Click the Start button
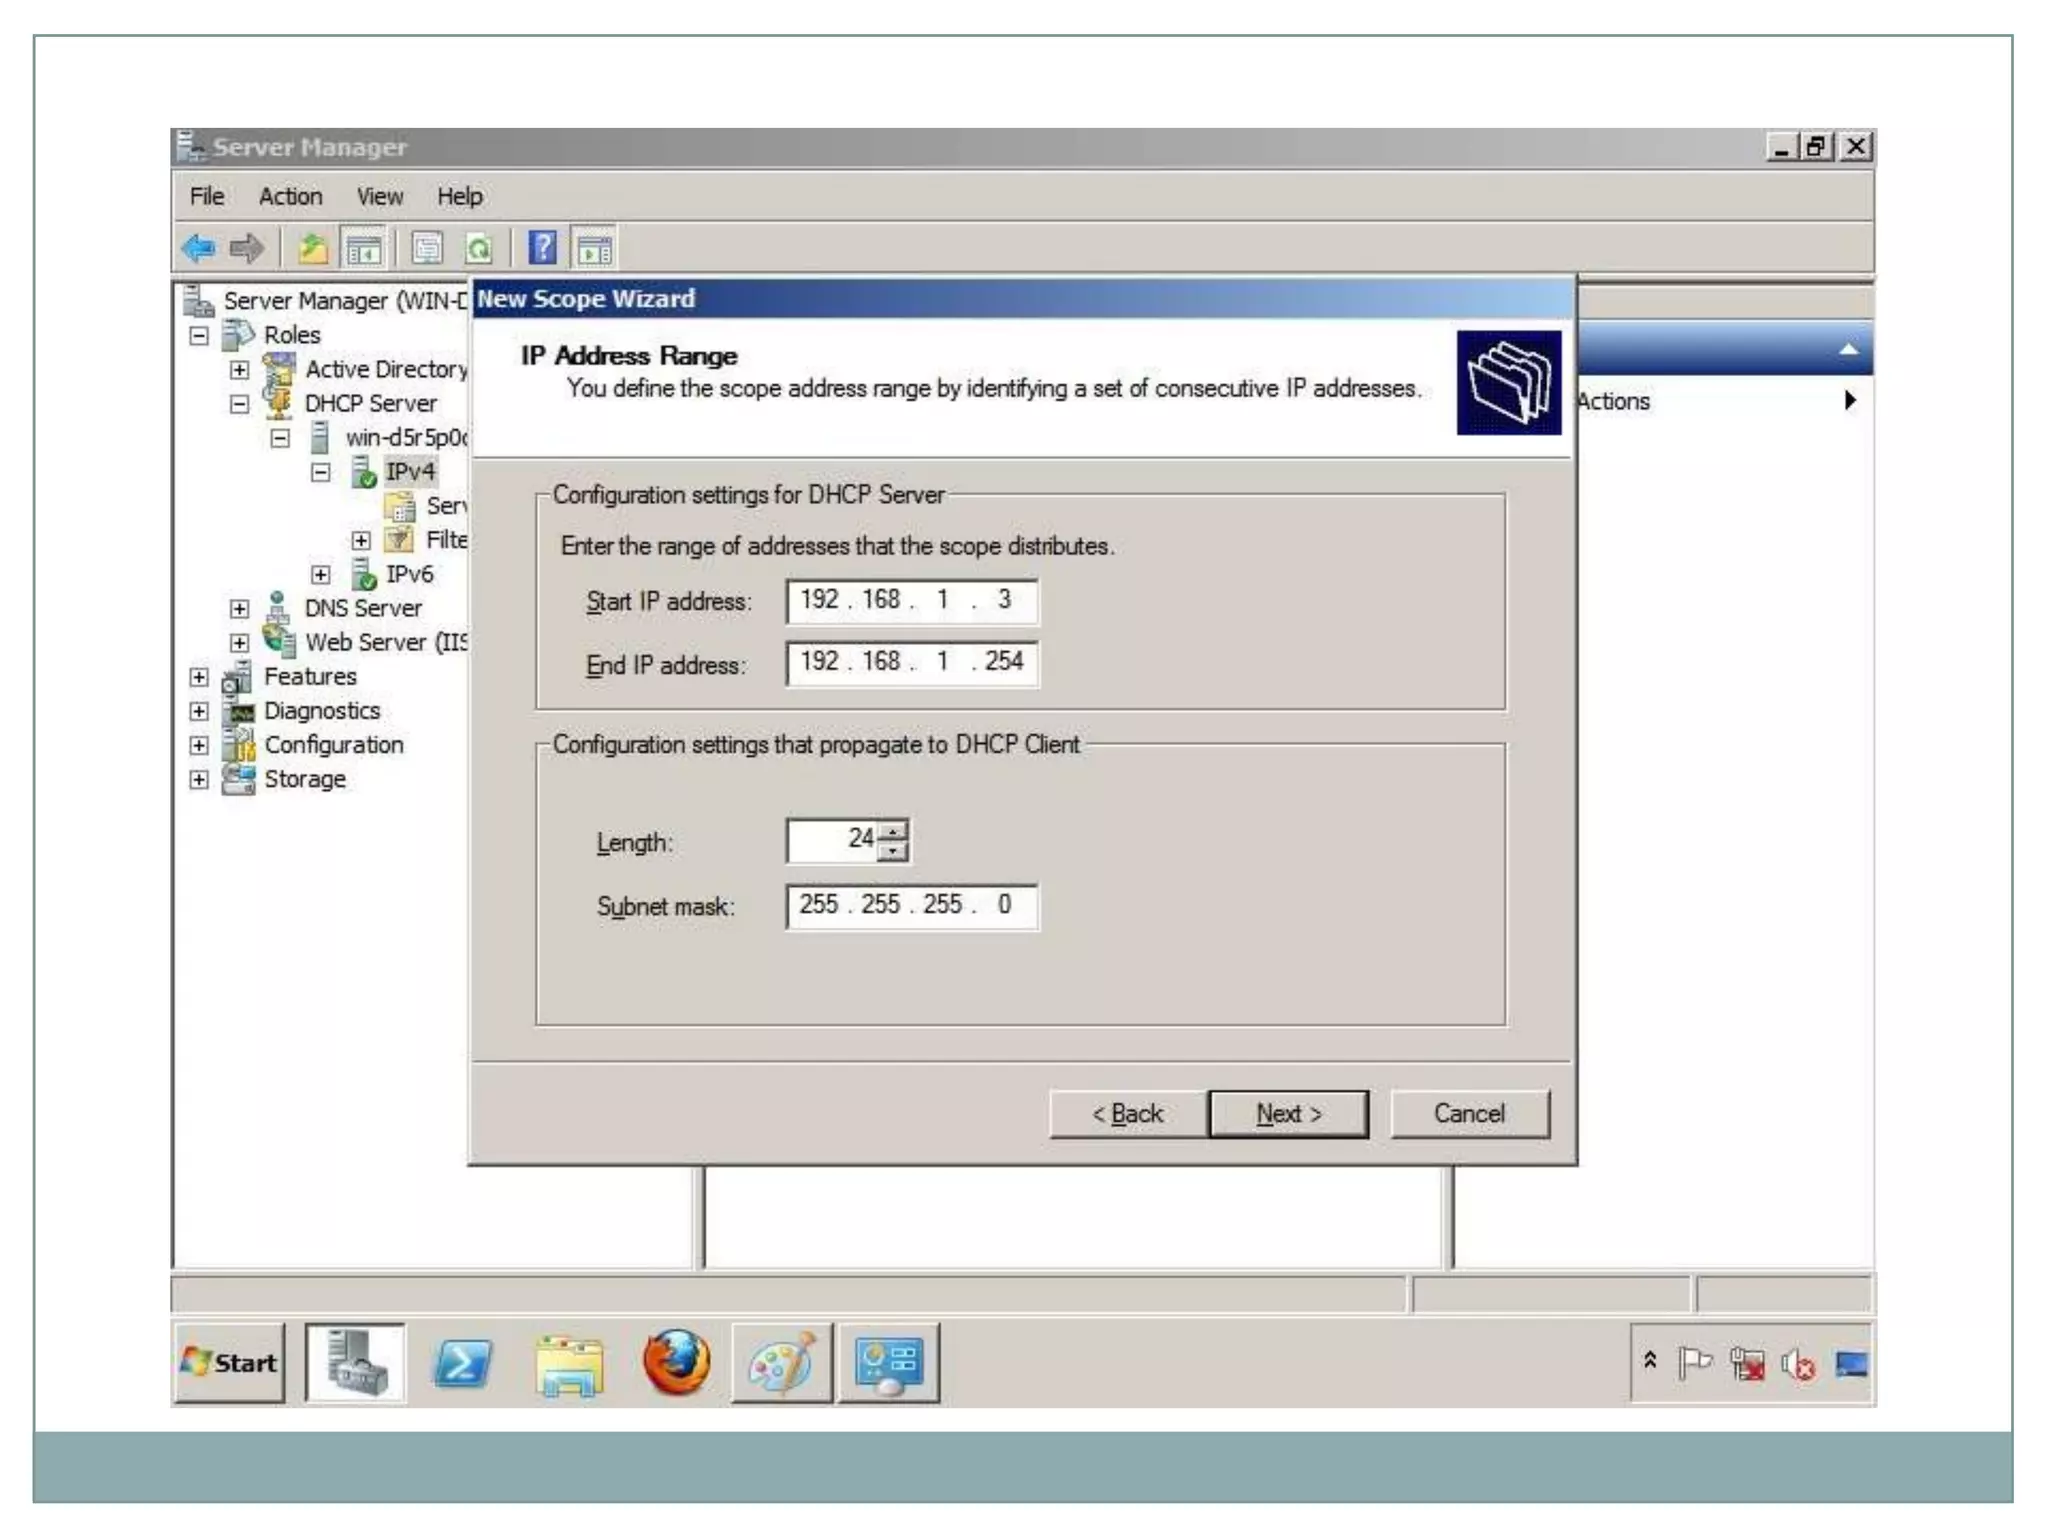The width and height of the screenshot is (2048, 1536). point(230,1363)
